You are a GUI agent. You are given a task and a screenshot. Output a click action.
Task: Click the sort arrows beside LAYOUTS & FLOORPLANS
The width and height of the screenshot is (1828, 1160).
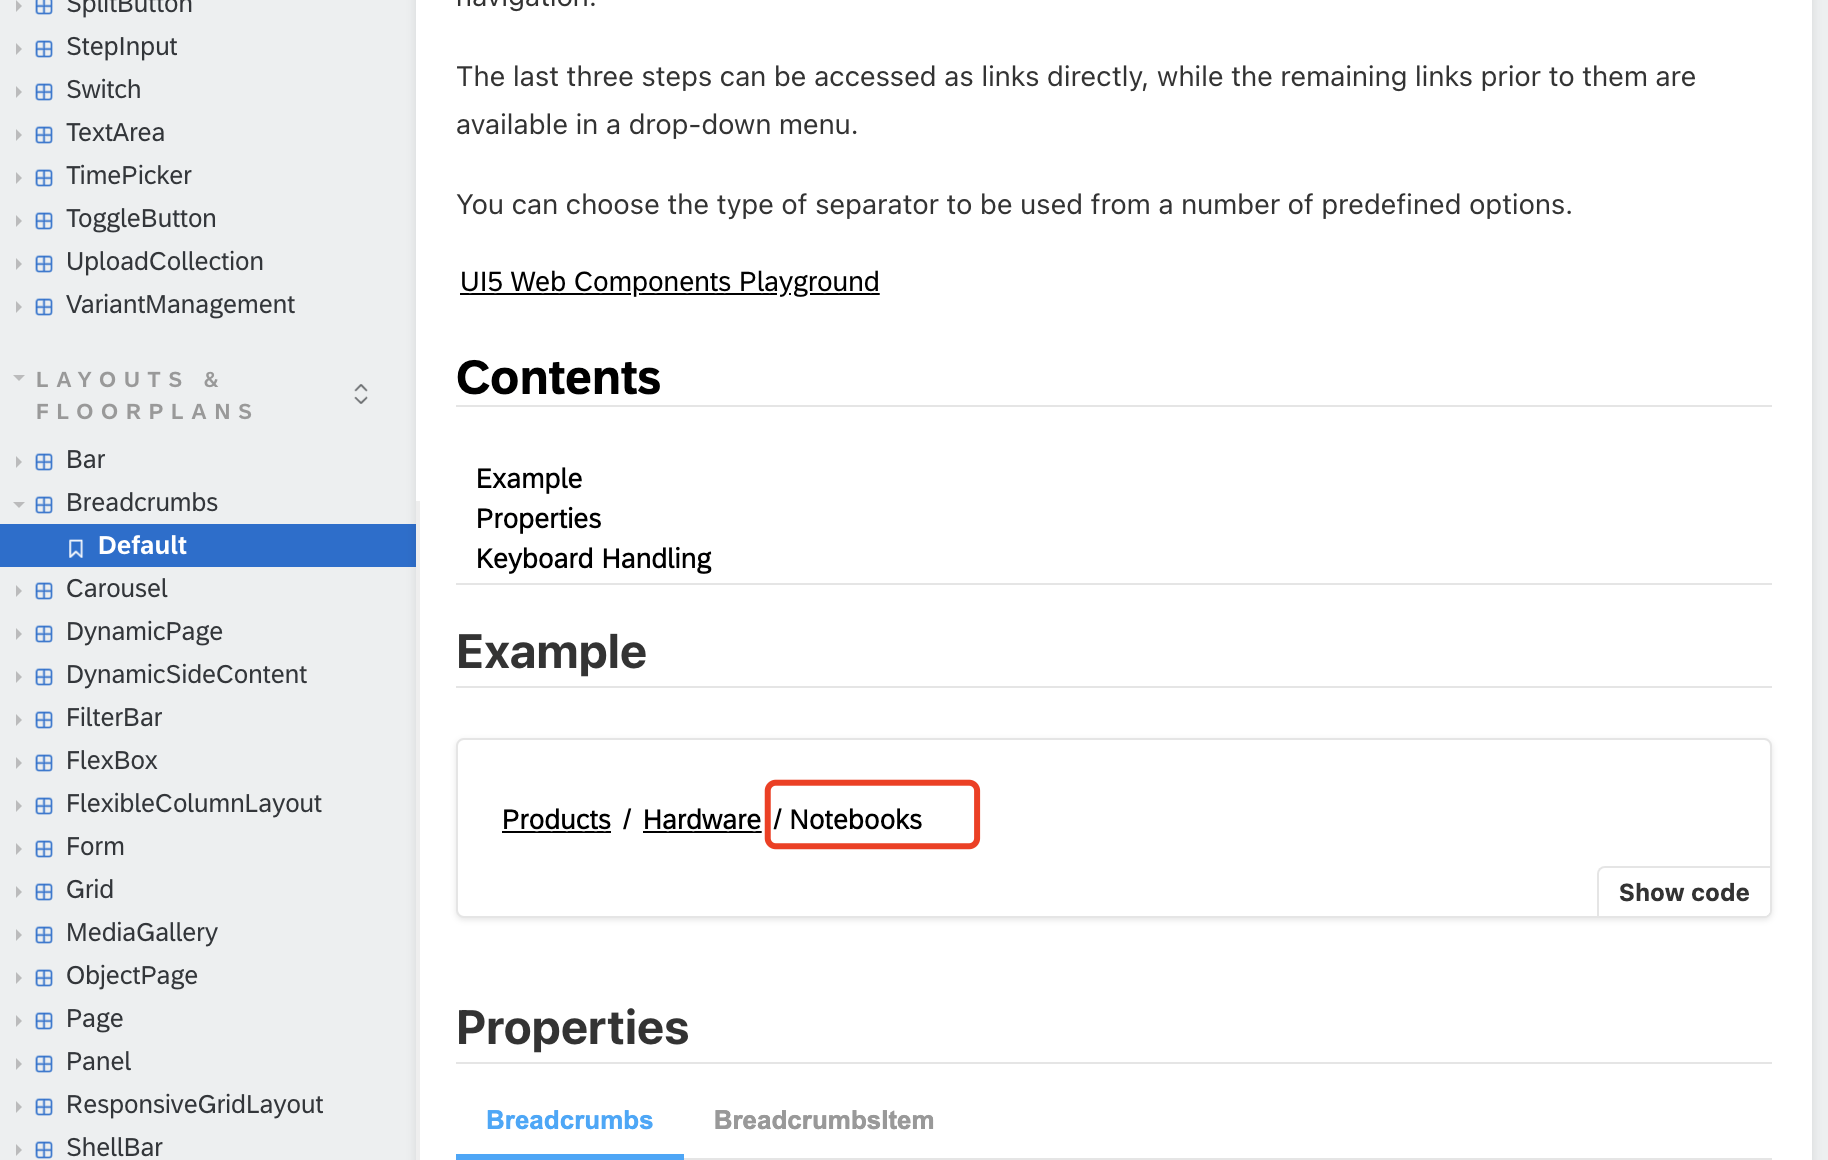360,394
